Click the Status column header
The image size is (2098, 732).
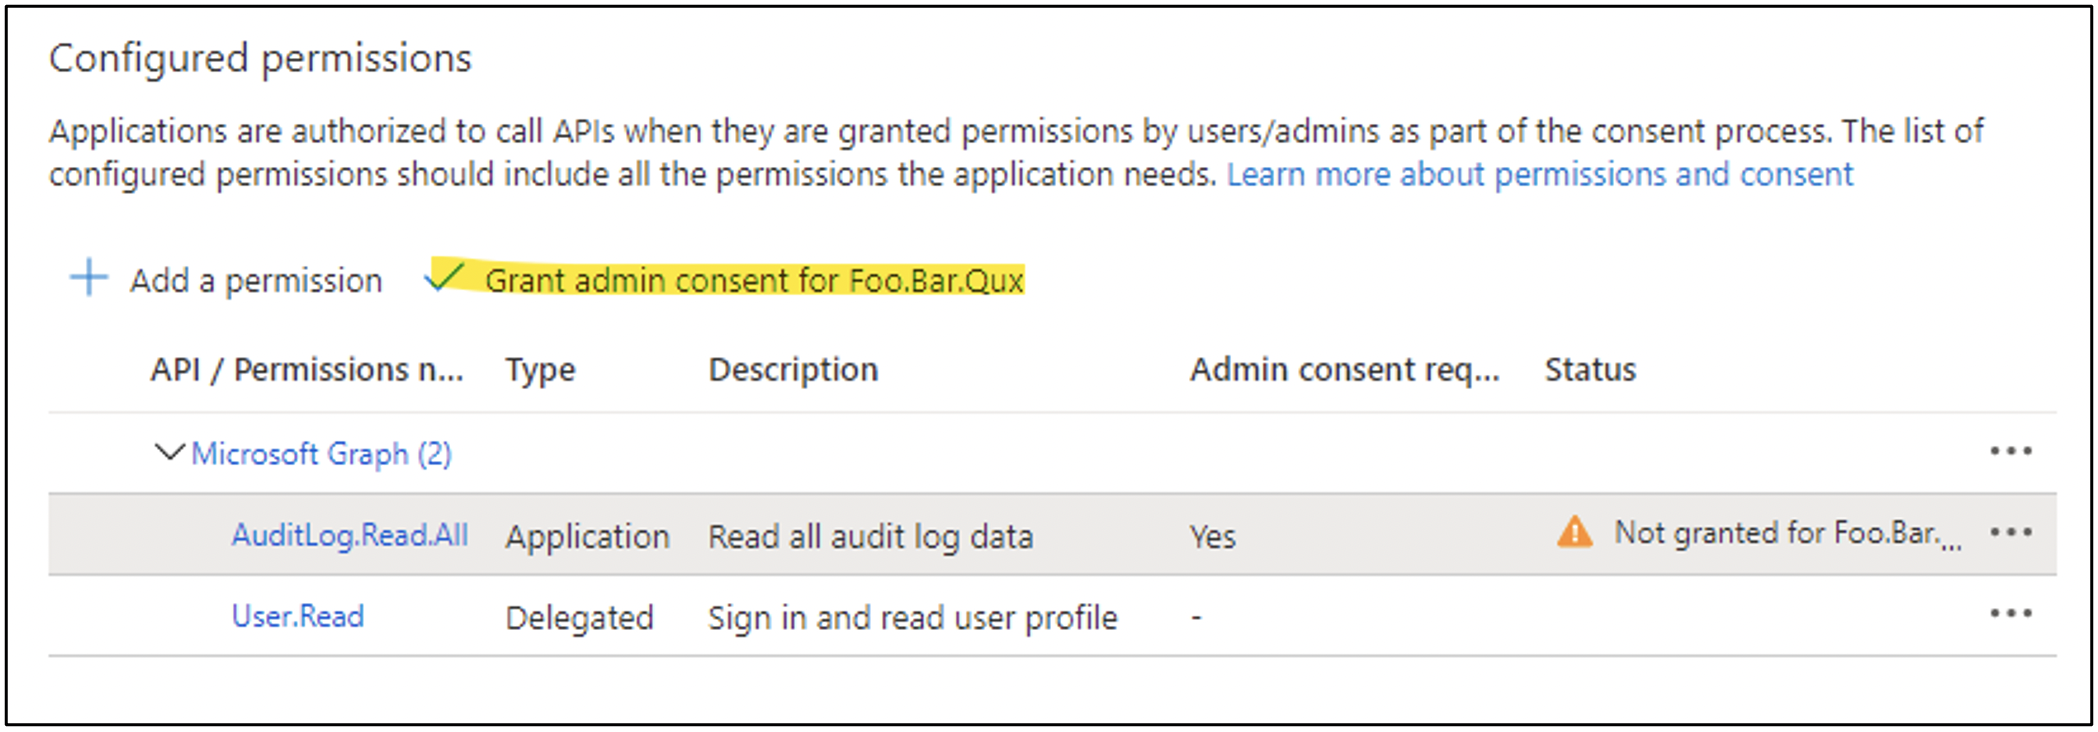[x=1590, y=370]
